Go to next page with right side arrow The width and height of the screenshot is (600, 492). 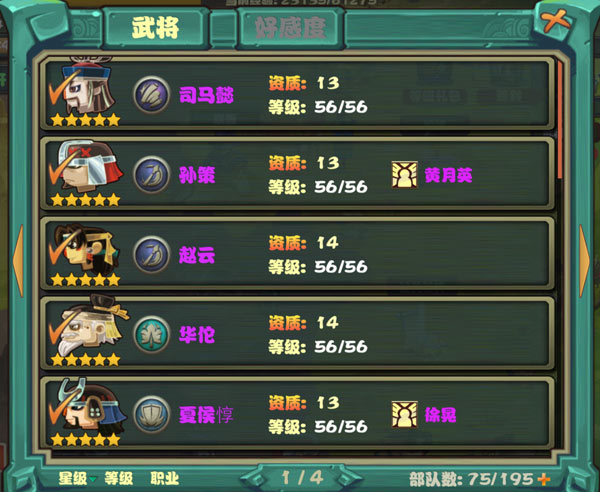pyautogui.click(x=584, y=261)
